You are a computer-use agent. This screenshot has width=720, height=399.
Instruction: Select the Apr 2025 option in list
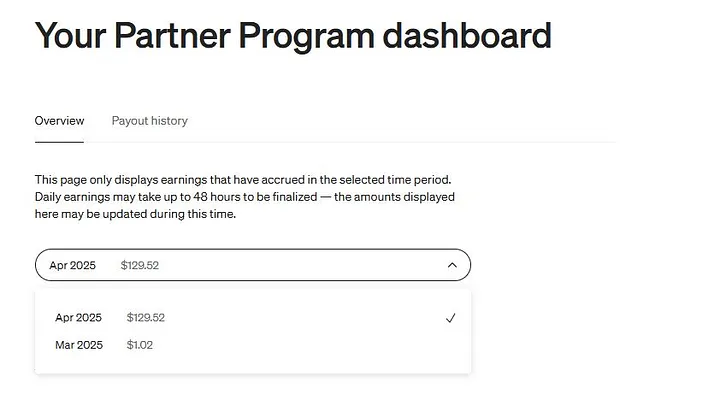253,318
